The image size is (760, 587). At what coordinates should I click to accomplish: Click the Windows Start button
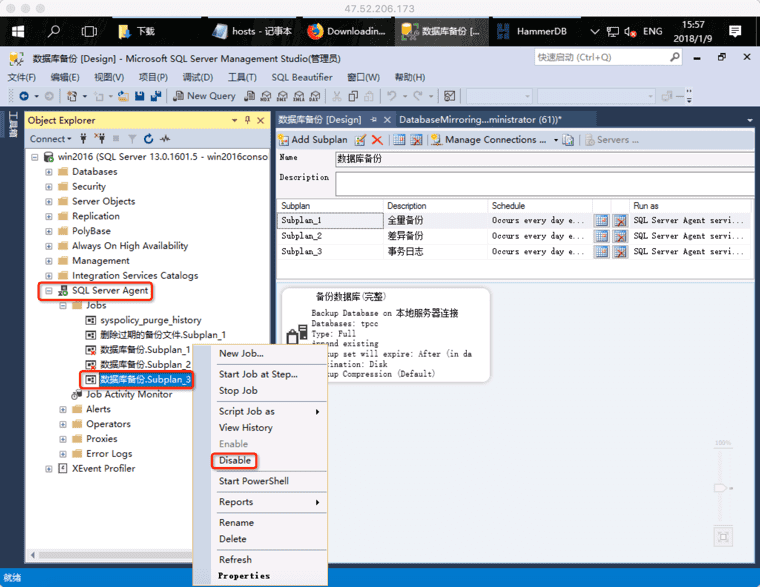(x=18, y=32)
